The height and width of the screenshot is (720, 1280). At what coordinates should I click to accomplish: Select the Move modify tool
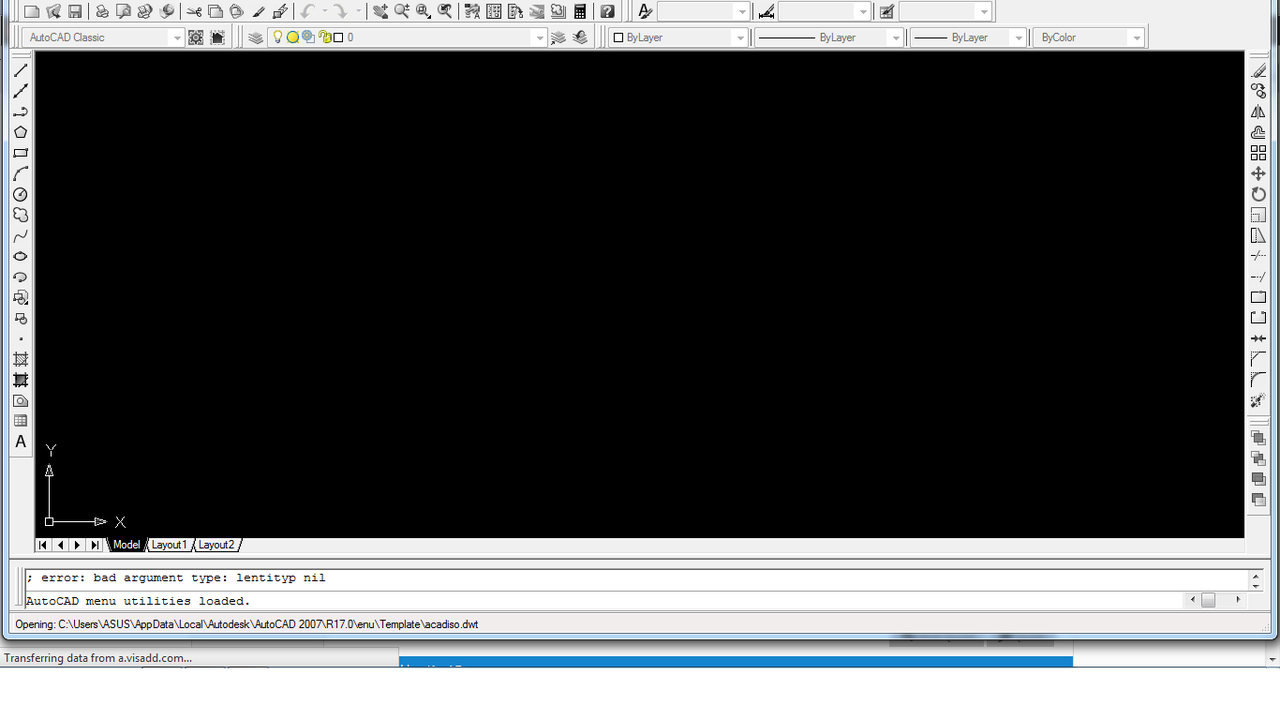(1259, 174)
